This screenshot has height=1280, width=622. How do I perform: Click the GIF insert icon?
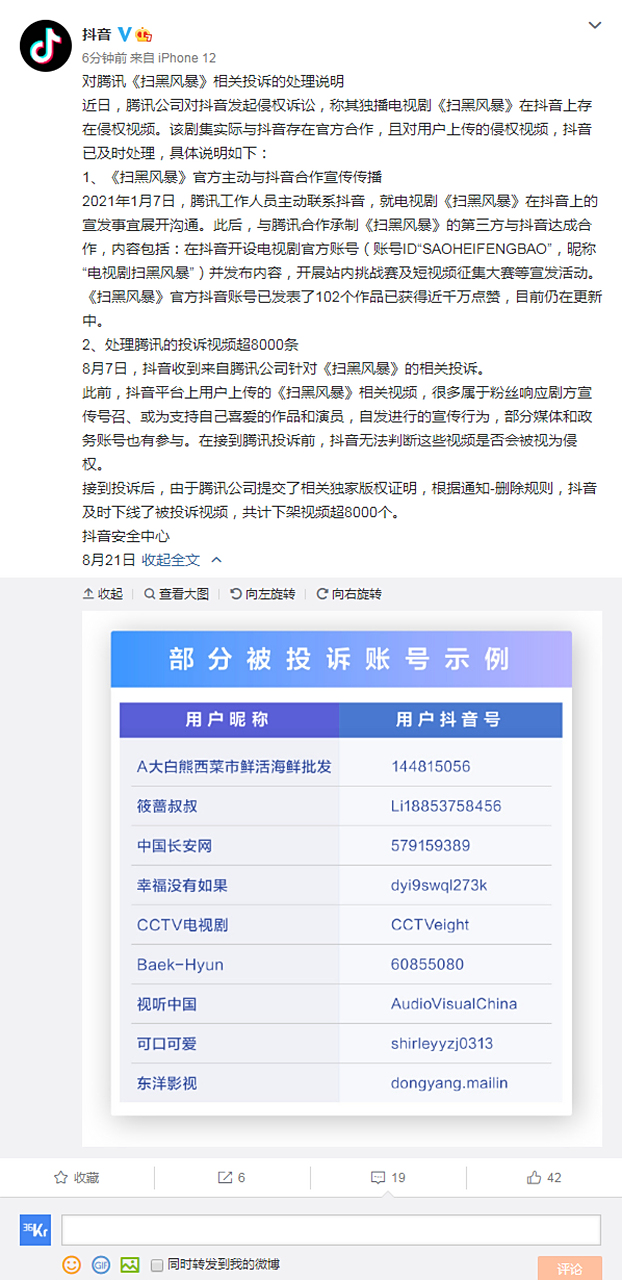click(101, 1265)
